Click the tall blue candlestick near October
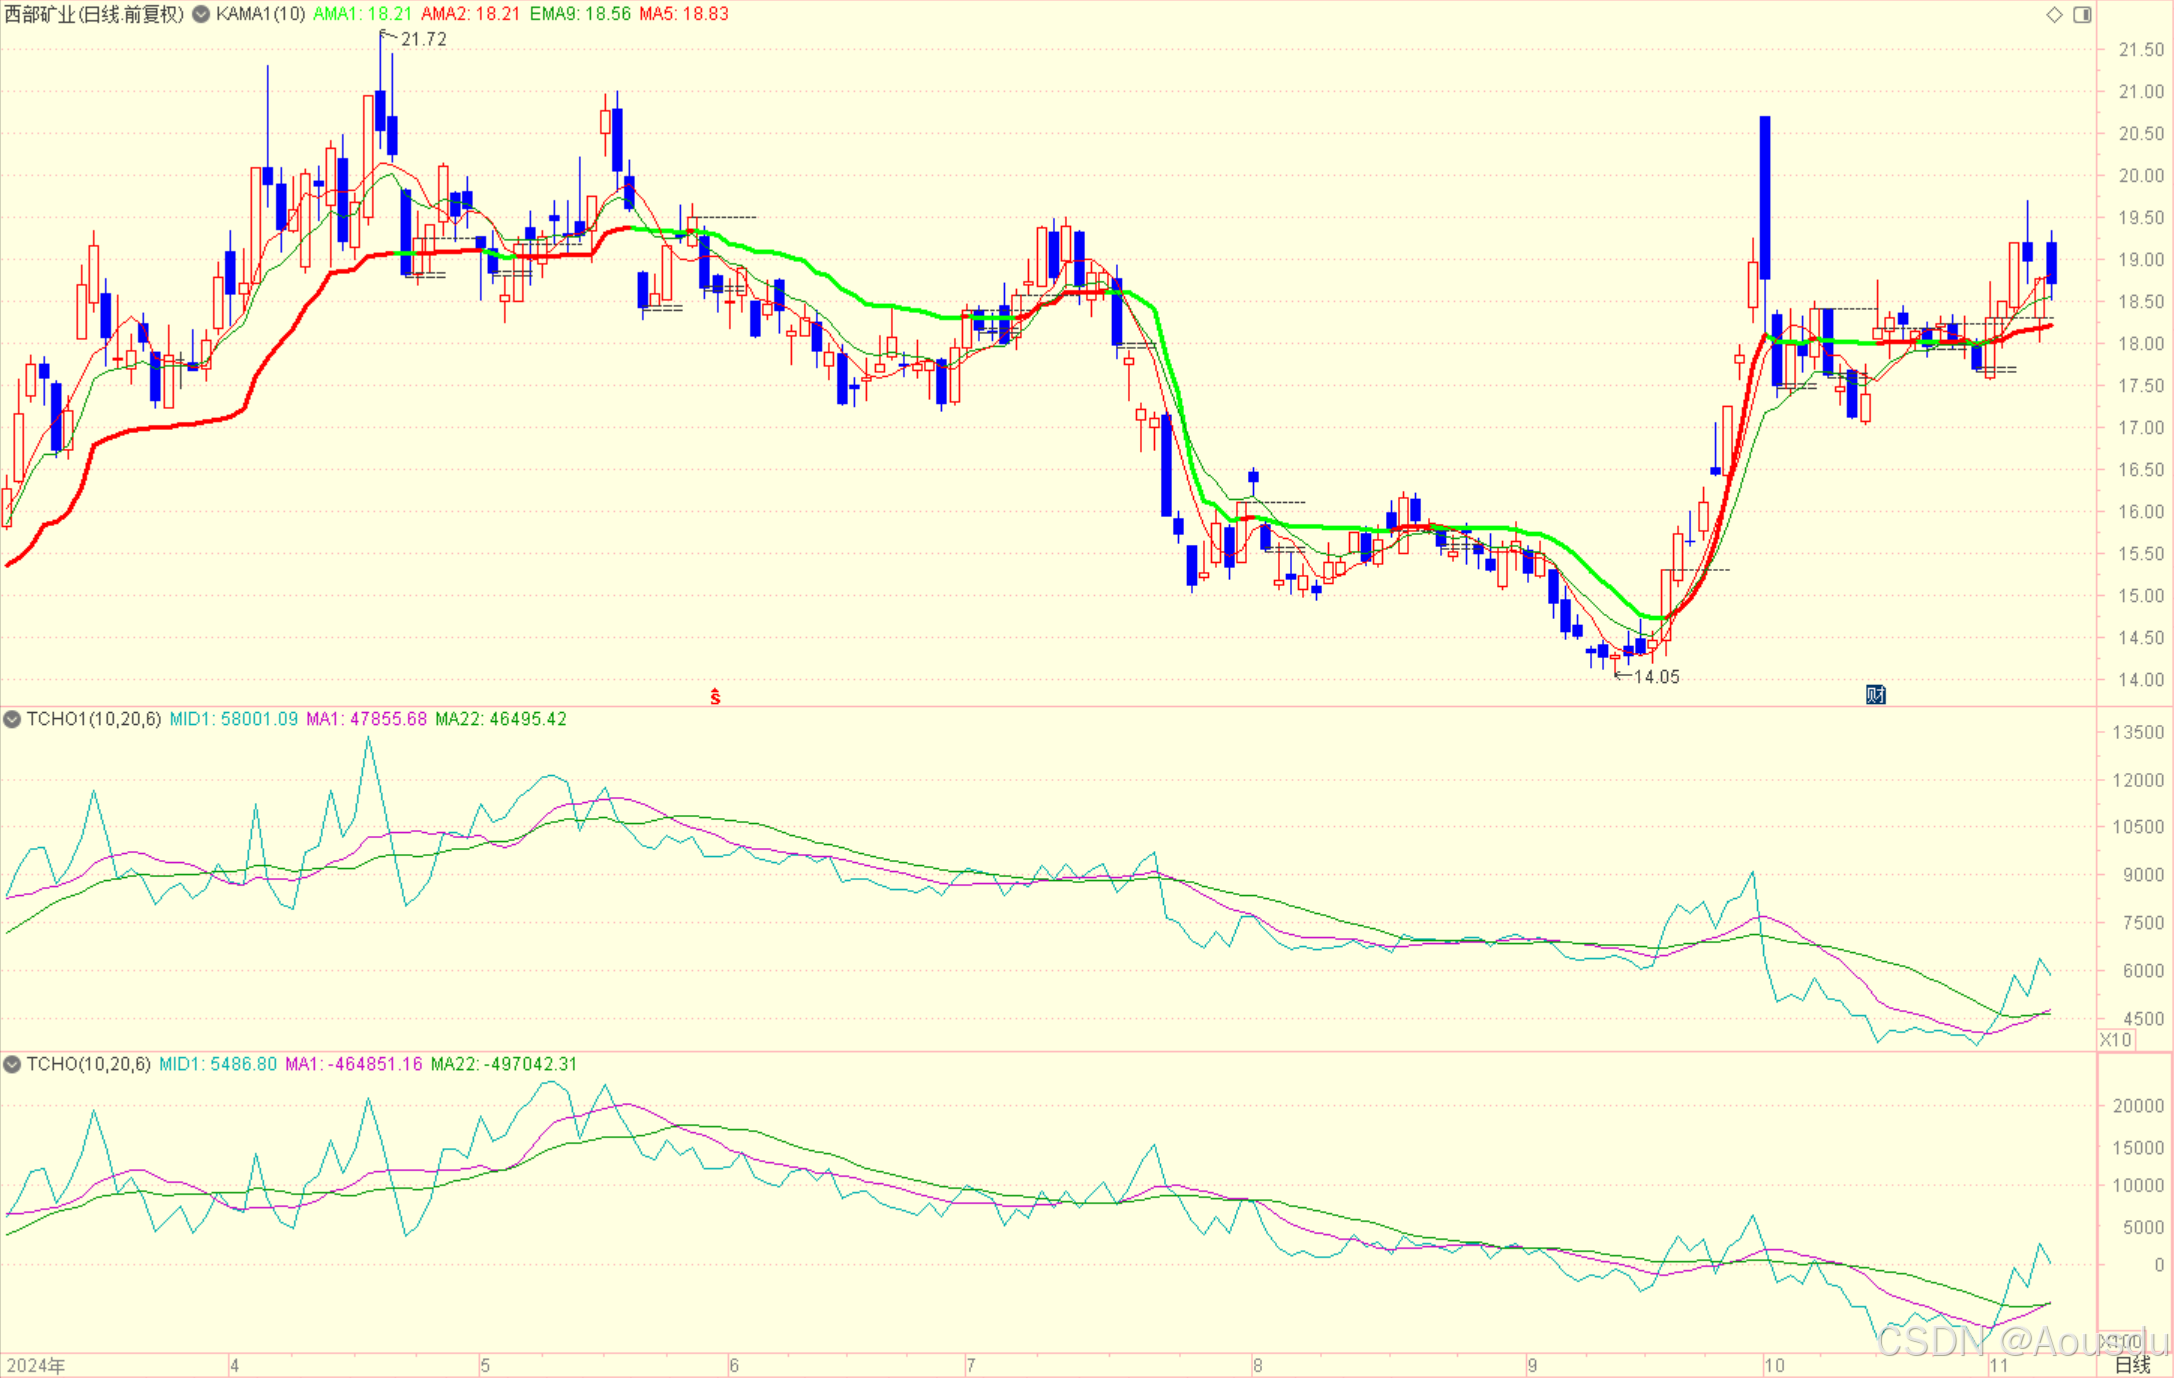Screen dimensions: 2174x1378 1765,197
